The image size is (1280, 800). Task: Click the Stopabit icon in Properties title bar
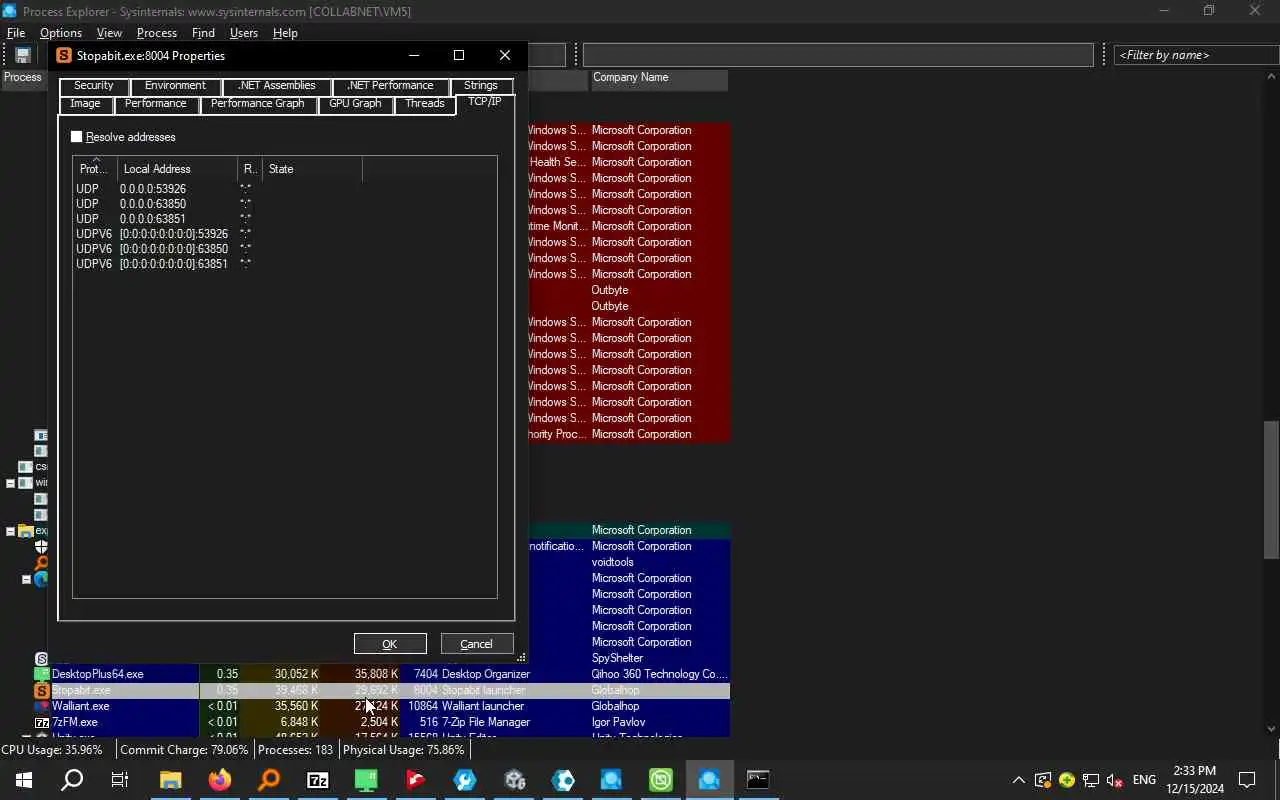[x=64, y=56]
